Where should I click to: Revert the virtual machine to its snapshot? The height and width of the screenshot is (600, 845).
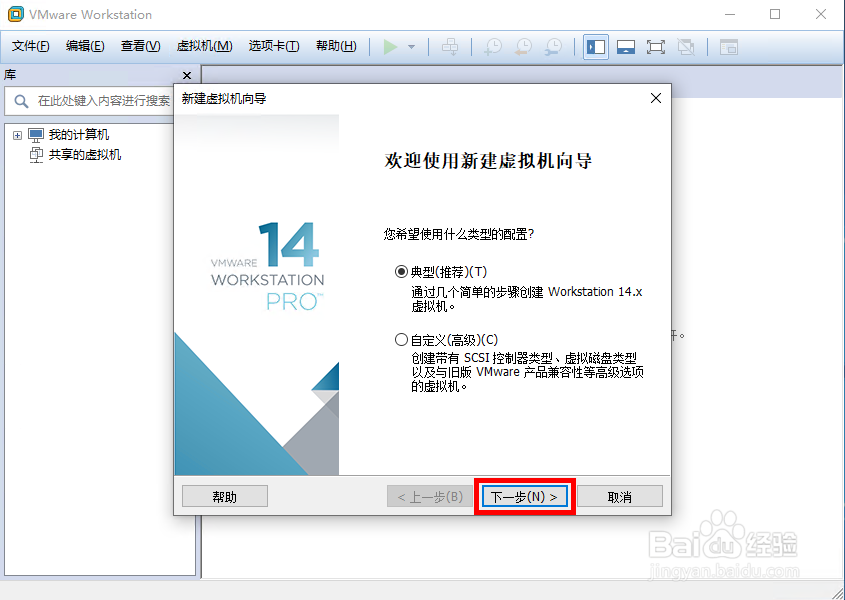522,46
